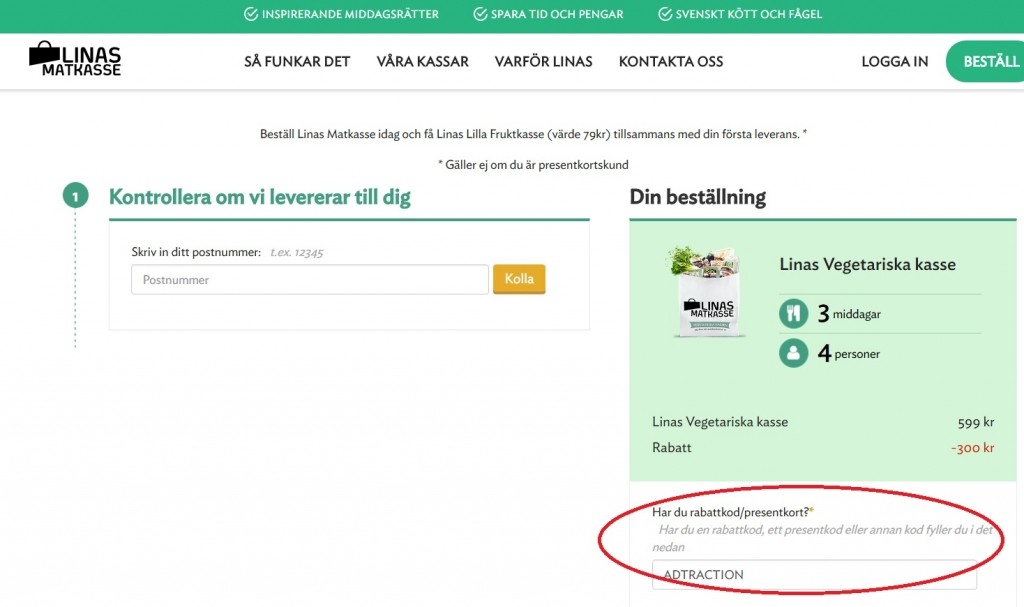Click the -300 kr discount amount
The height and width of the screenshot is (607, 1024).
point(972,448)
